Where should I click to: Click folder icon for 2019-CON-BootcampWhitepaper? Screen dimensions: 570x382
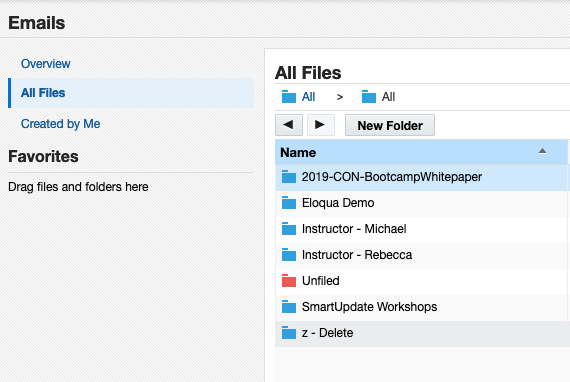[289, 177]
